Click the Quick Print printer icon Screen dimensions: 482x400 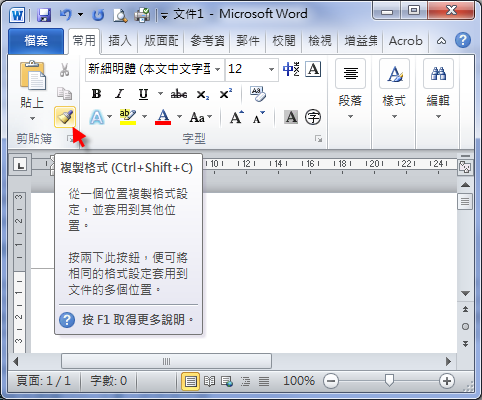pos(142,15)
